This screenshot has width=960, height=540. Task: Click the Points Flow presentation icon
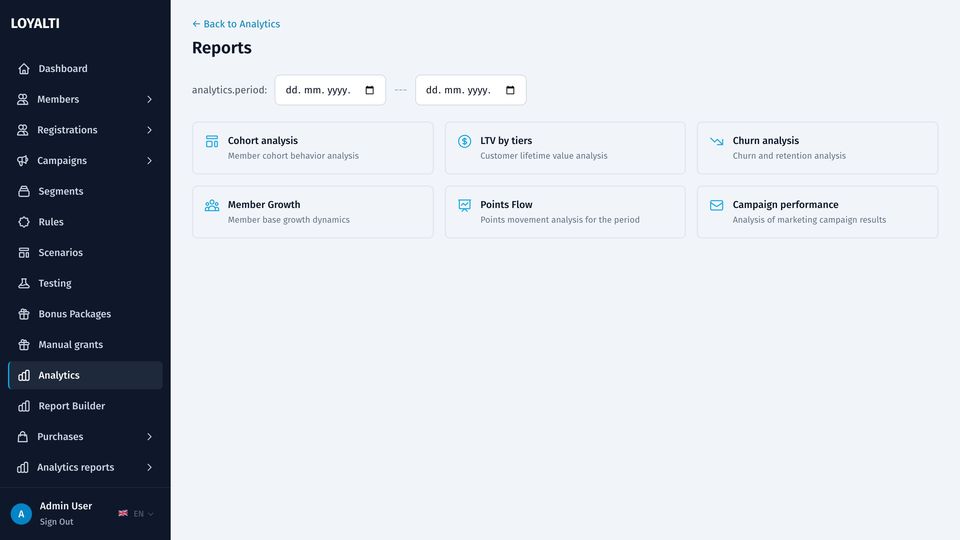point(465,205)
